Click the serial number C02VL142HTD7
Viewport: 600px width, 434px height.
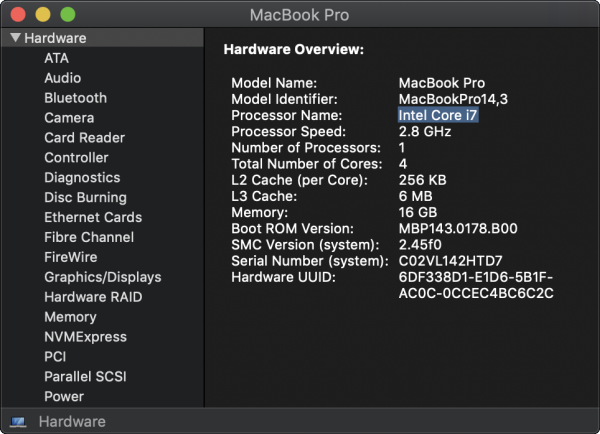tap(450, 261)
